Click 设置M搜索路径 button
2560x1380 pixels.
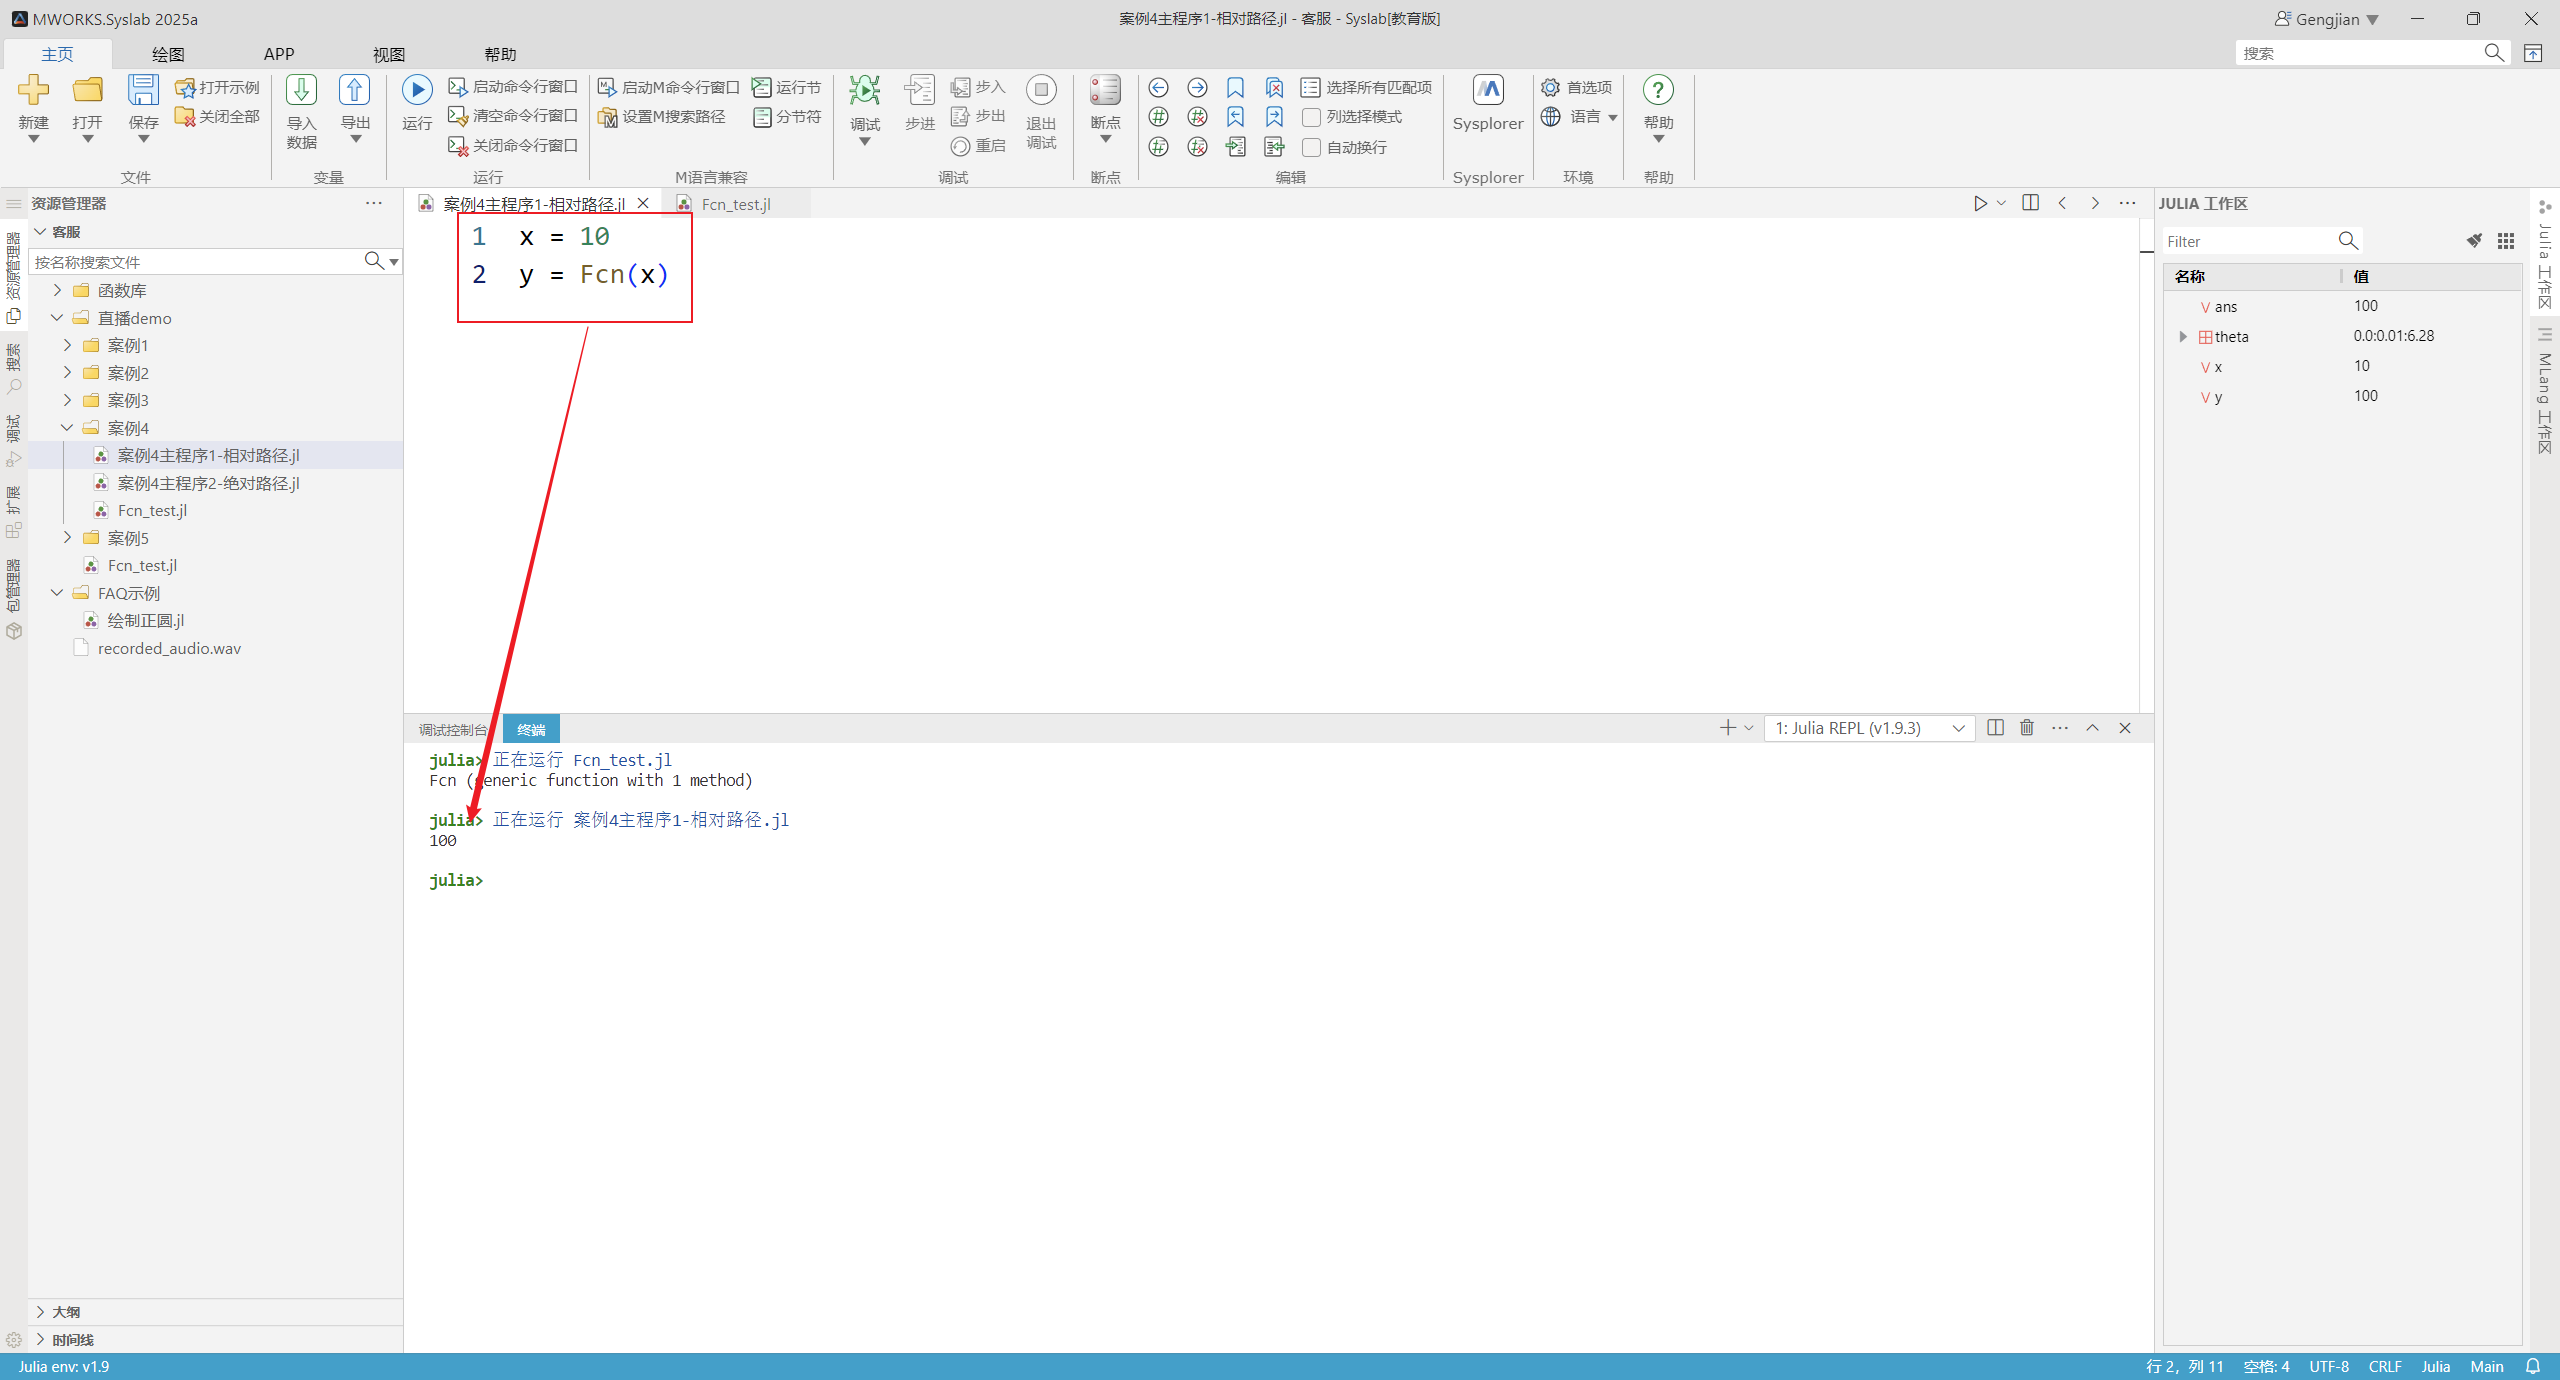(662, 117)
